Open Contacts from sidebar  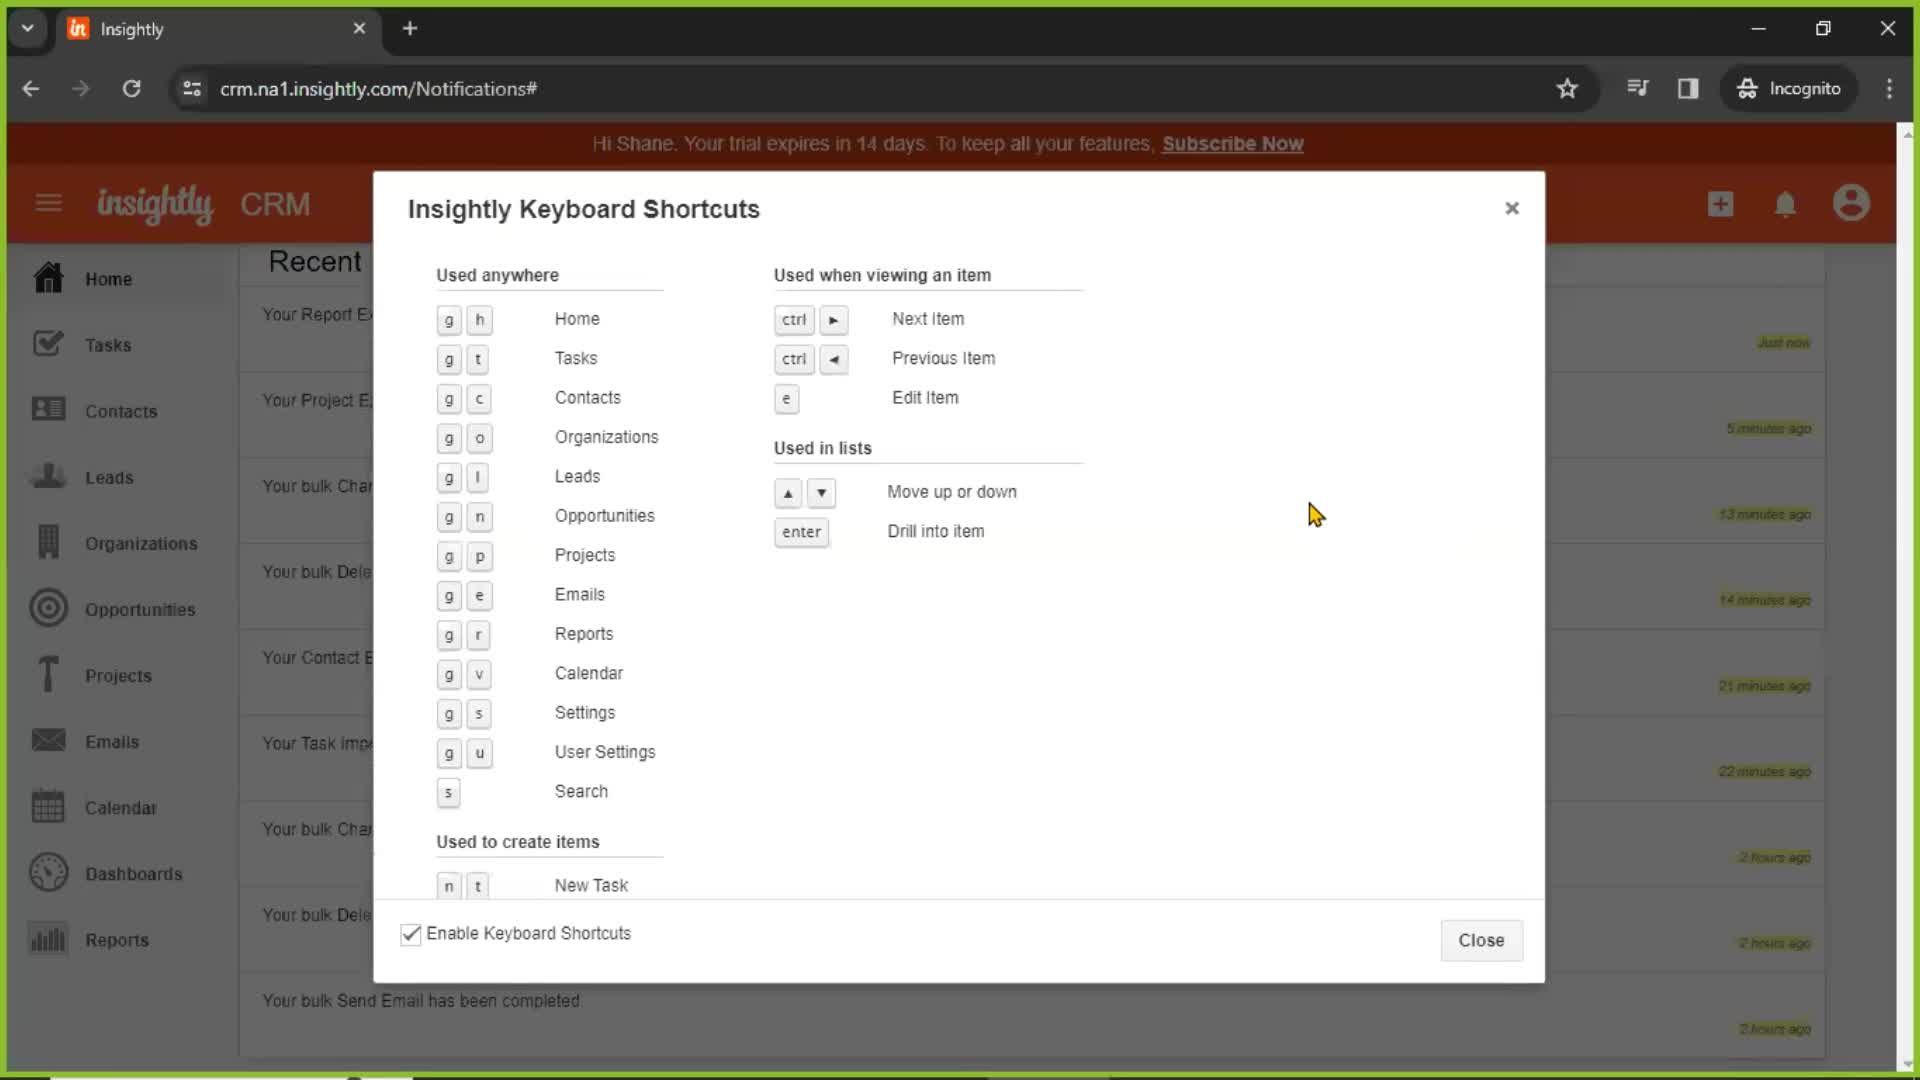[120, 410]
